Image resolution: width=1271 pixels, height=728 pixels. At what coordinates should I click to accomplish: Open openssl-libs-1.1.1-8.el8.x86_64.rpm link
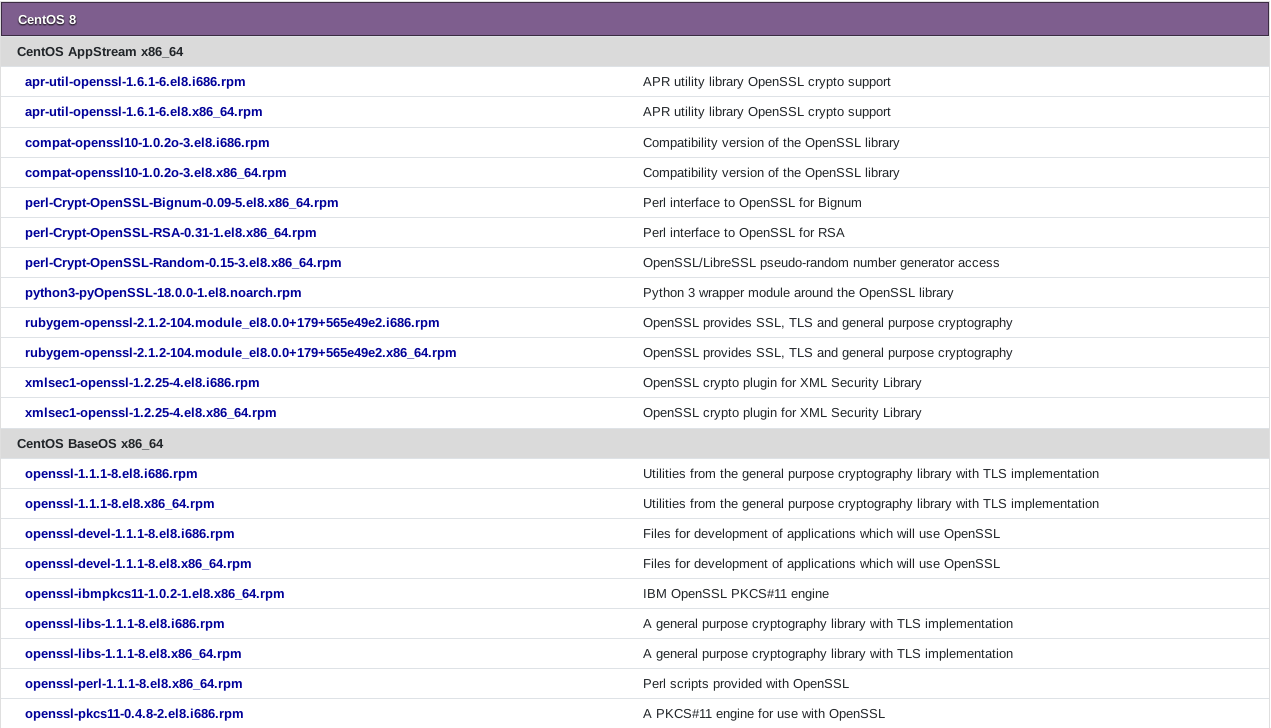[133, 654]
